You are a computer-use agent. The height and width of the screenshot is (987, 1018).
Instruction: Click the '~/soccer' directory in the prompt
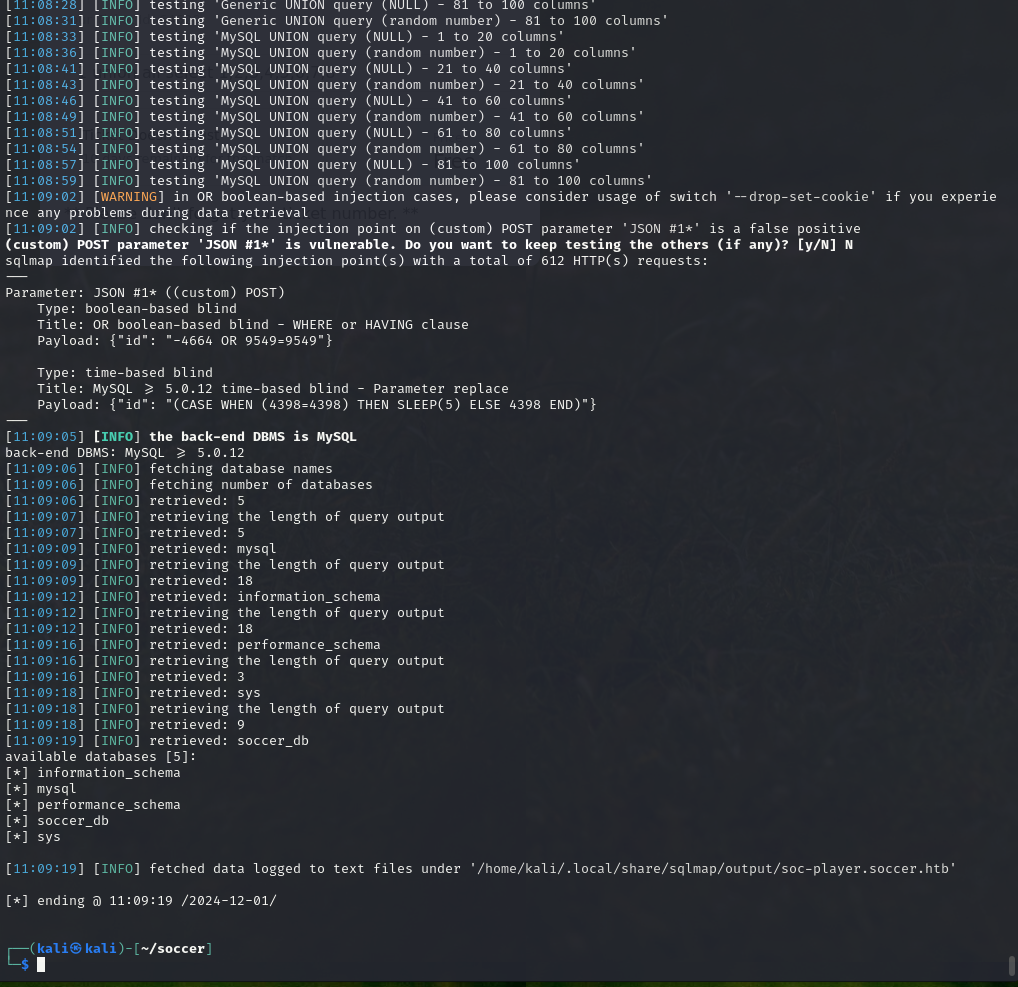173,949
